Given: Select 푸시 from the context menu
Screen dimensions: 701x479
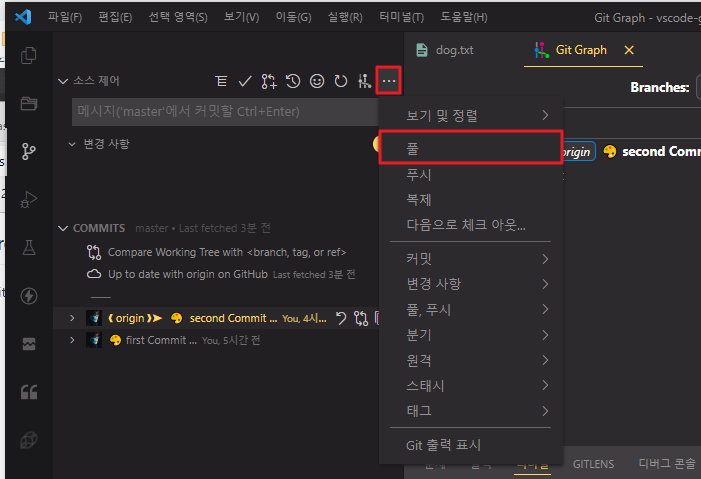Looking at the screenshot, I should (471, 174).
